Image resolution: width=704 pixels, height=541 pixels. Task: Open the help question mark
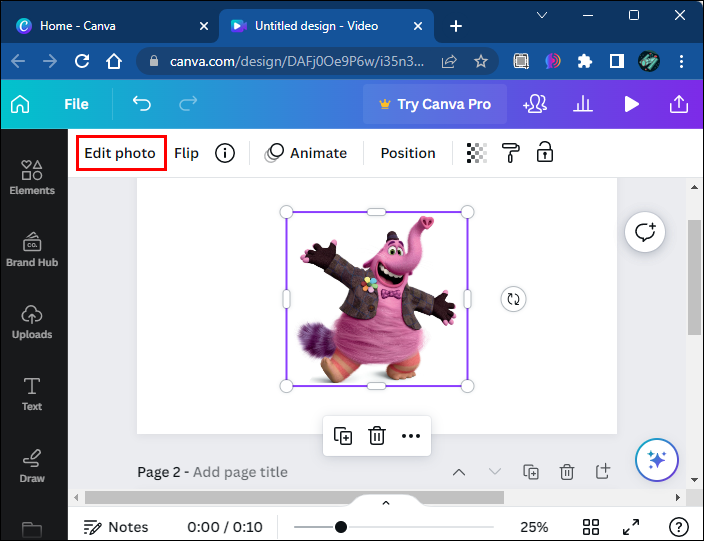[678, 527]
